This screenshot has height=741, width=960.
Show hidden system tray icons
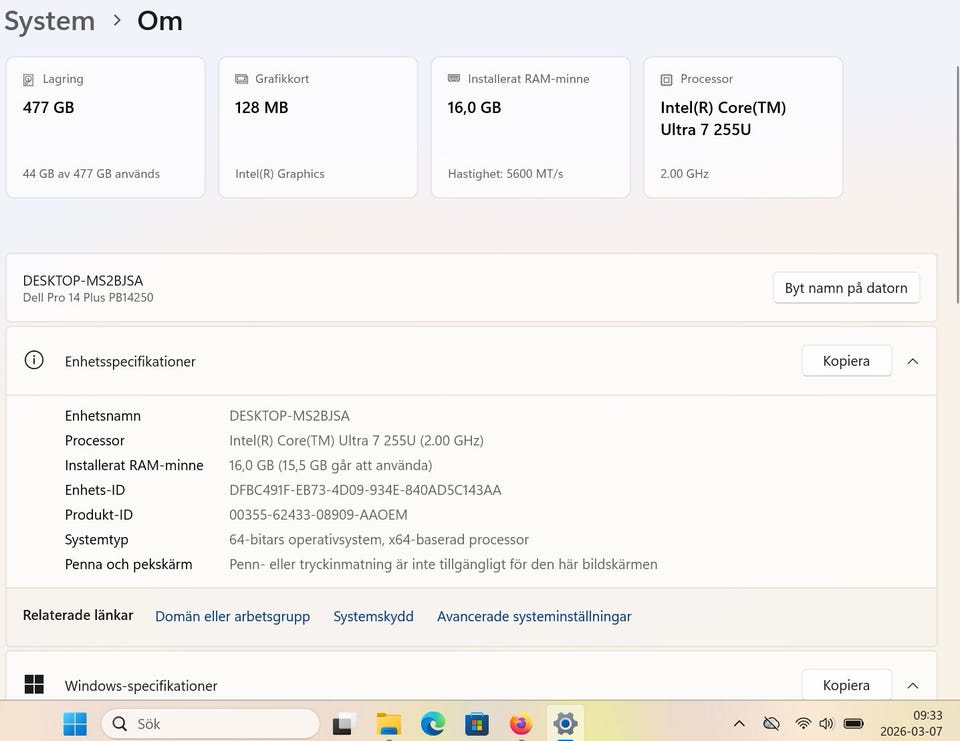739,723
